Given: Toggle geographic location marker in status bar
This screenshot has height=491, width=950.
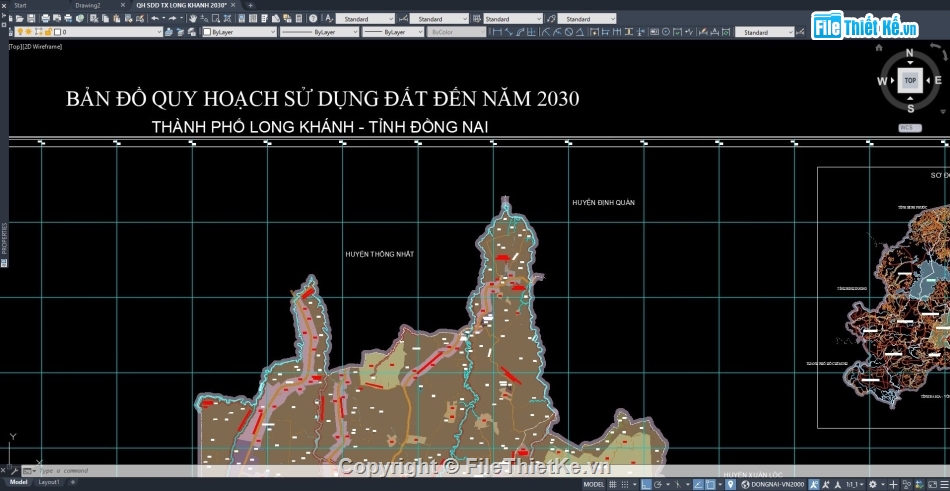Looking at the screenshot, I should click(x=731, y=484).
